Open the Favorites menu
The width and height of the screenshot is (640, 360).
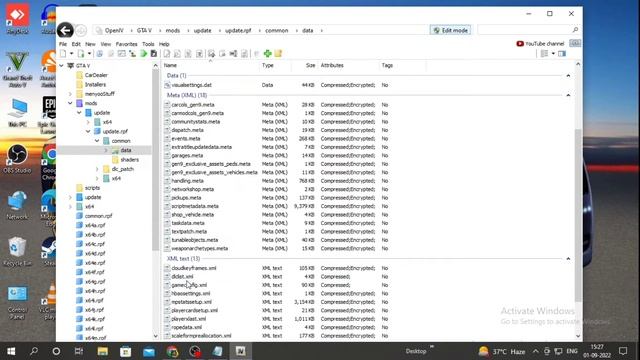(x=127, y=44)
